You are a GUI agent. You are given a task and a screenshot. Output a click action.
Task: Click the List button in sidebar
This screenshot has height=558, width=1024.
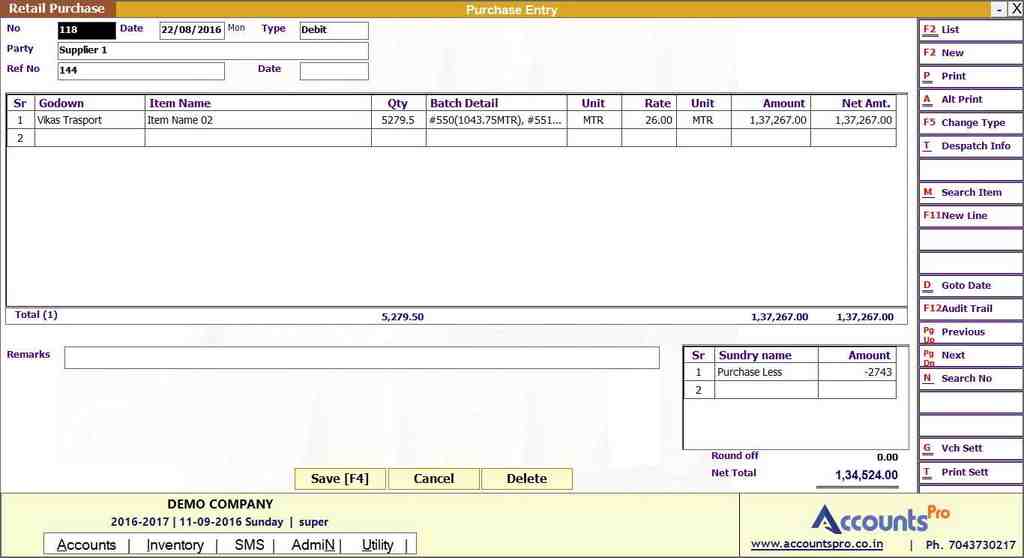(x=969, y=30)
